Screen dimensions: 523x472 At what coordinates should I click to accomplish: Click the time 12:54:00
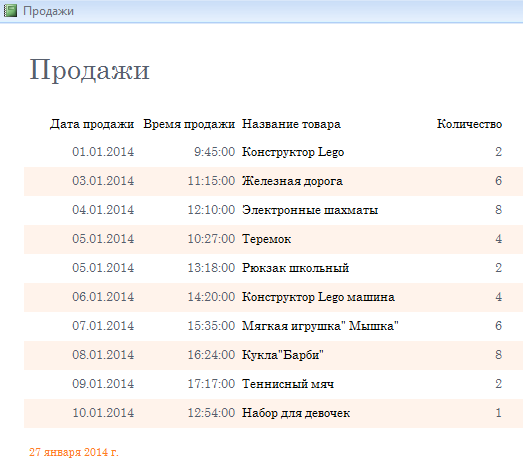[211, 413]
